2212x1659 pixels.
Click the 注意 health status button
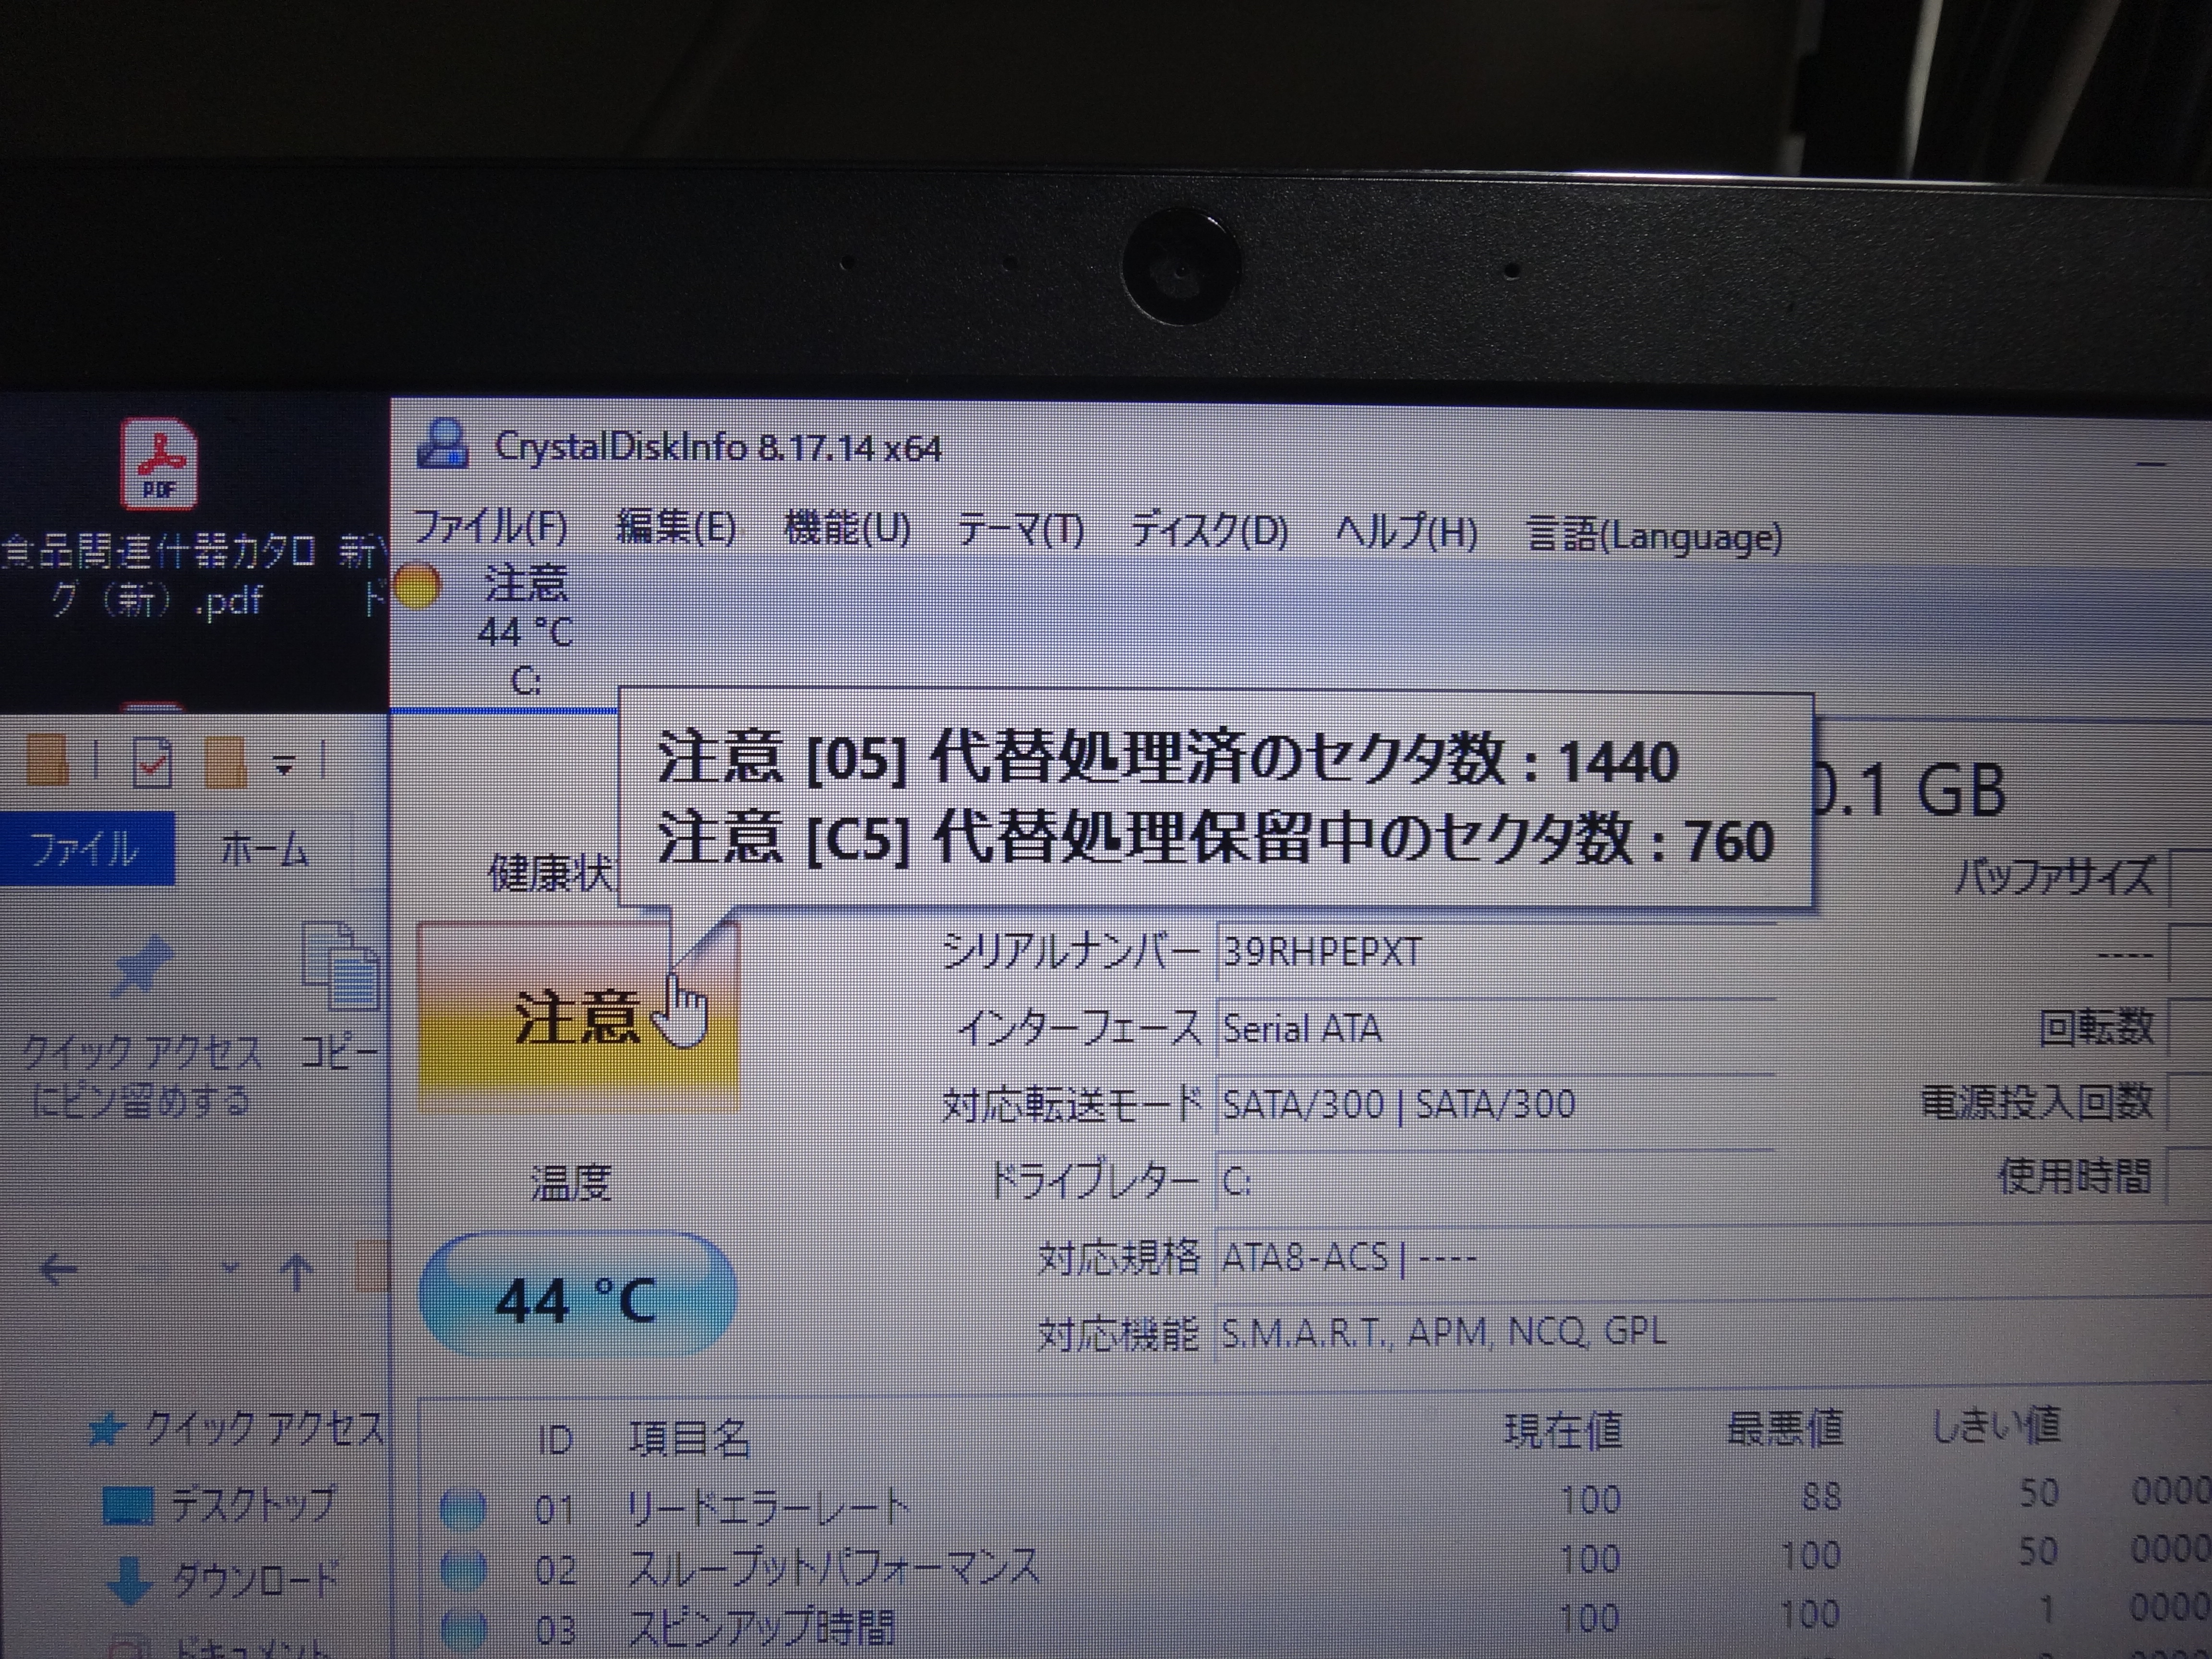(578, 1017)
